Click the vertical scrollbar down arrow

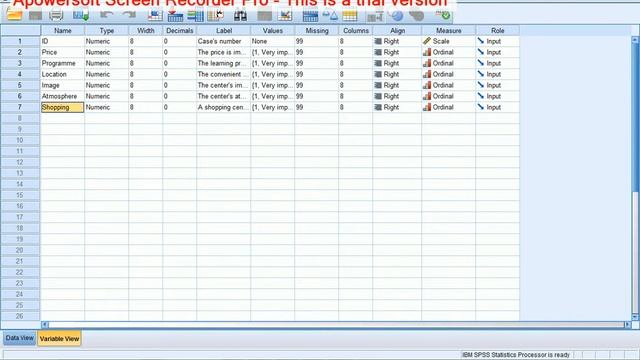click(635, 317)
